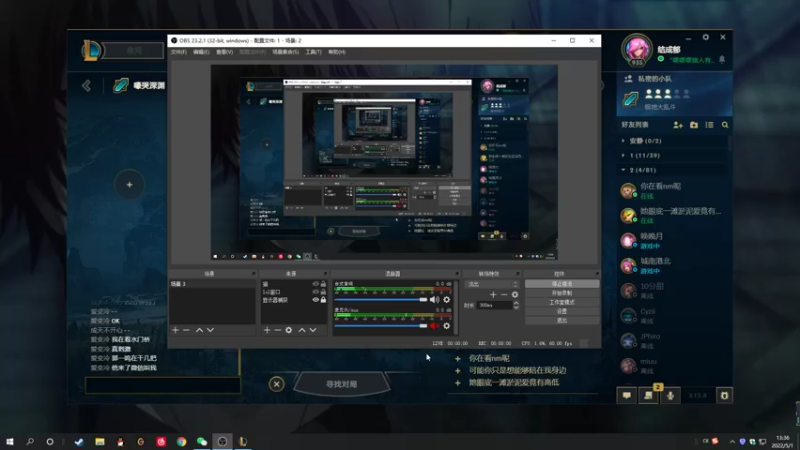Click 退出 button in OBS controls
The height and width of the screenshot is (450, 800).
point(562,320)
